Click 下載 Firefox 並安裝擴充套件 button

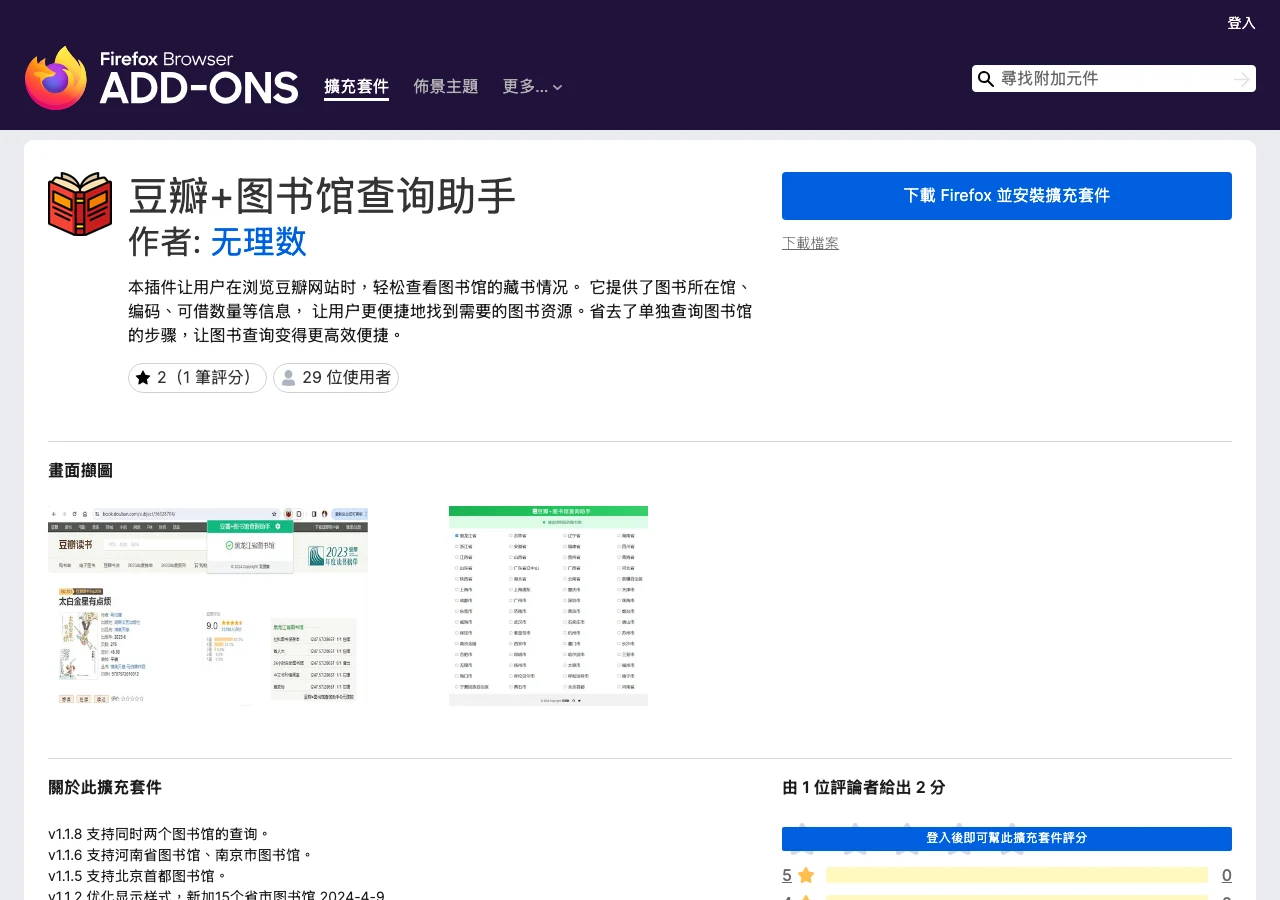coord(1007,196)
